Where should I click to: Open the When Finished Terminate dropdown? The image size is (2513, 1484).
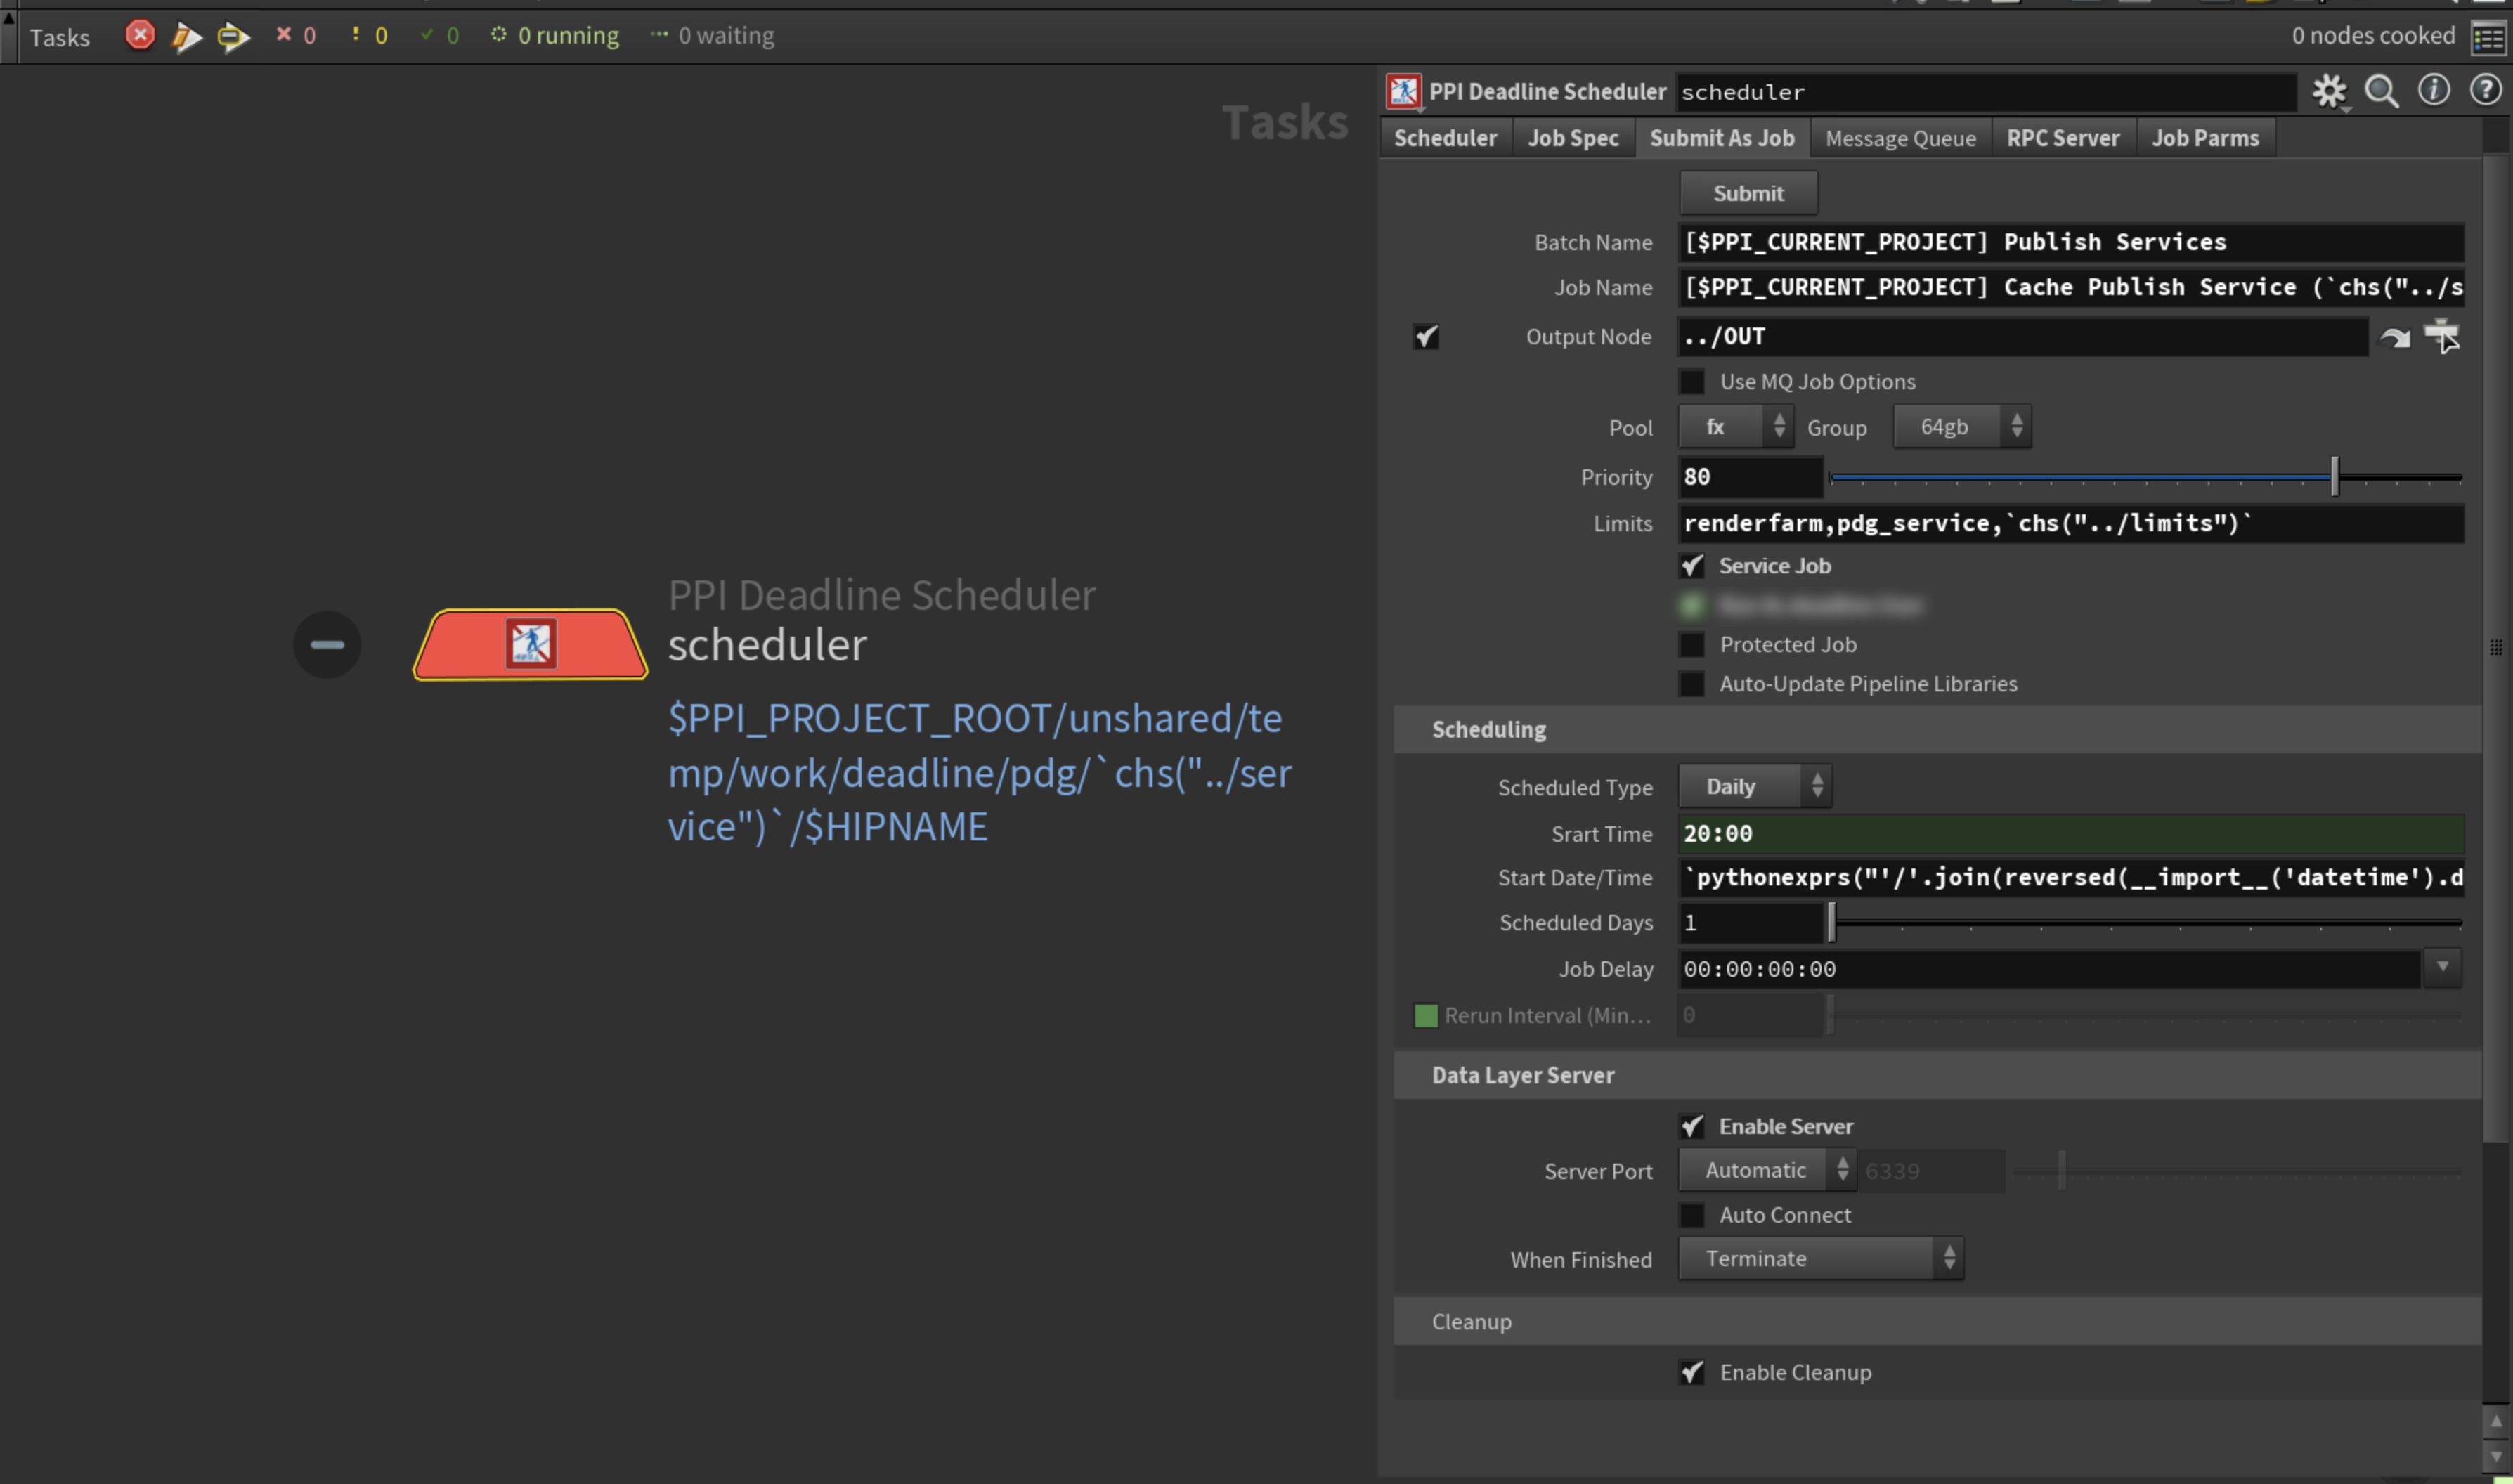point(1821,1259)
